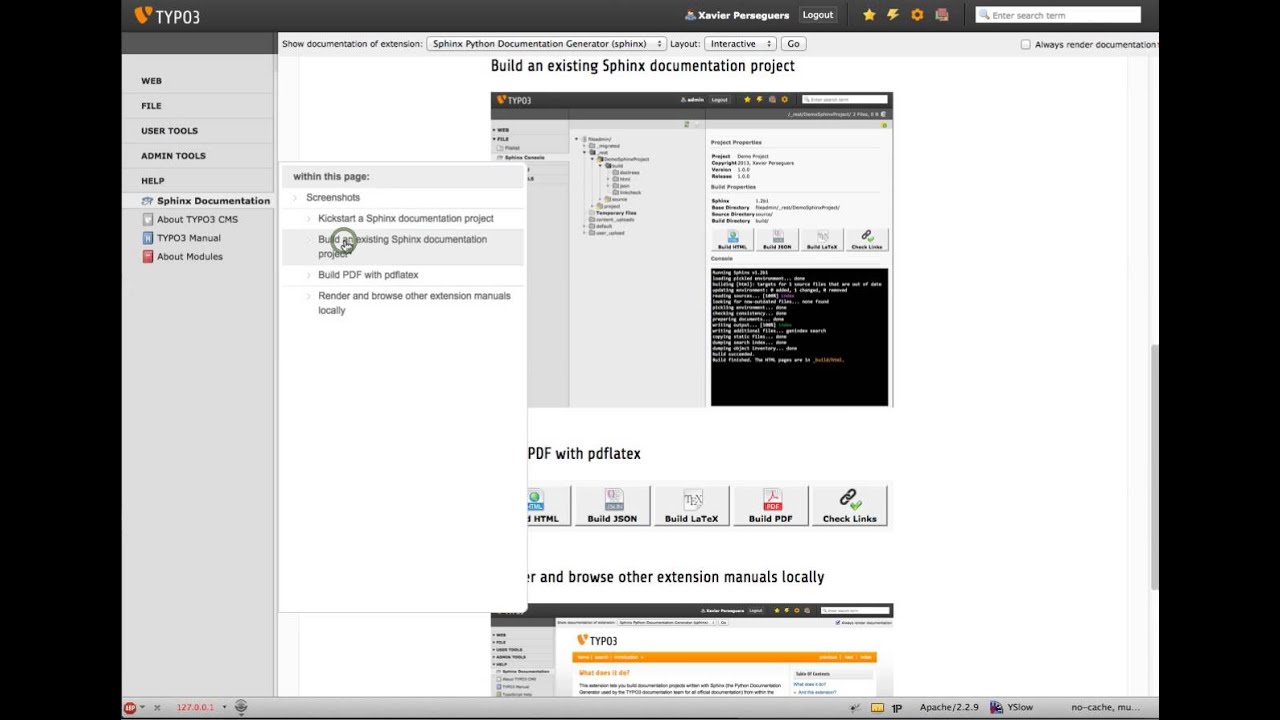1280x720 pixels.
Task: Open the HELP module group
Action: (152, 181)
